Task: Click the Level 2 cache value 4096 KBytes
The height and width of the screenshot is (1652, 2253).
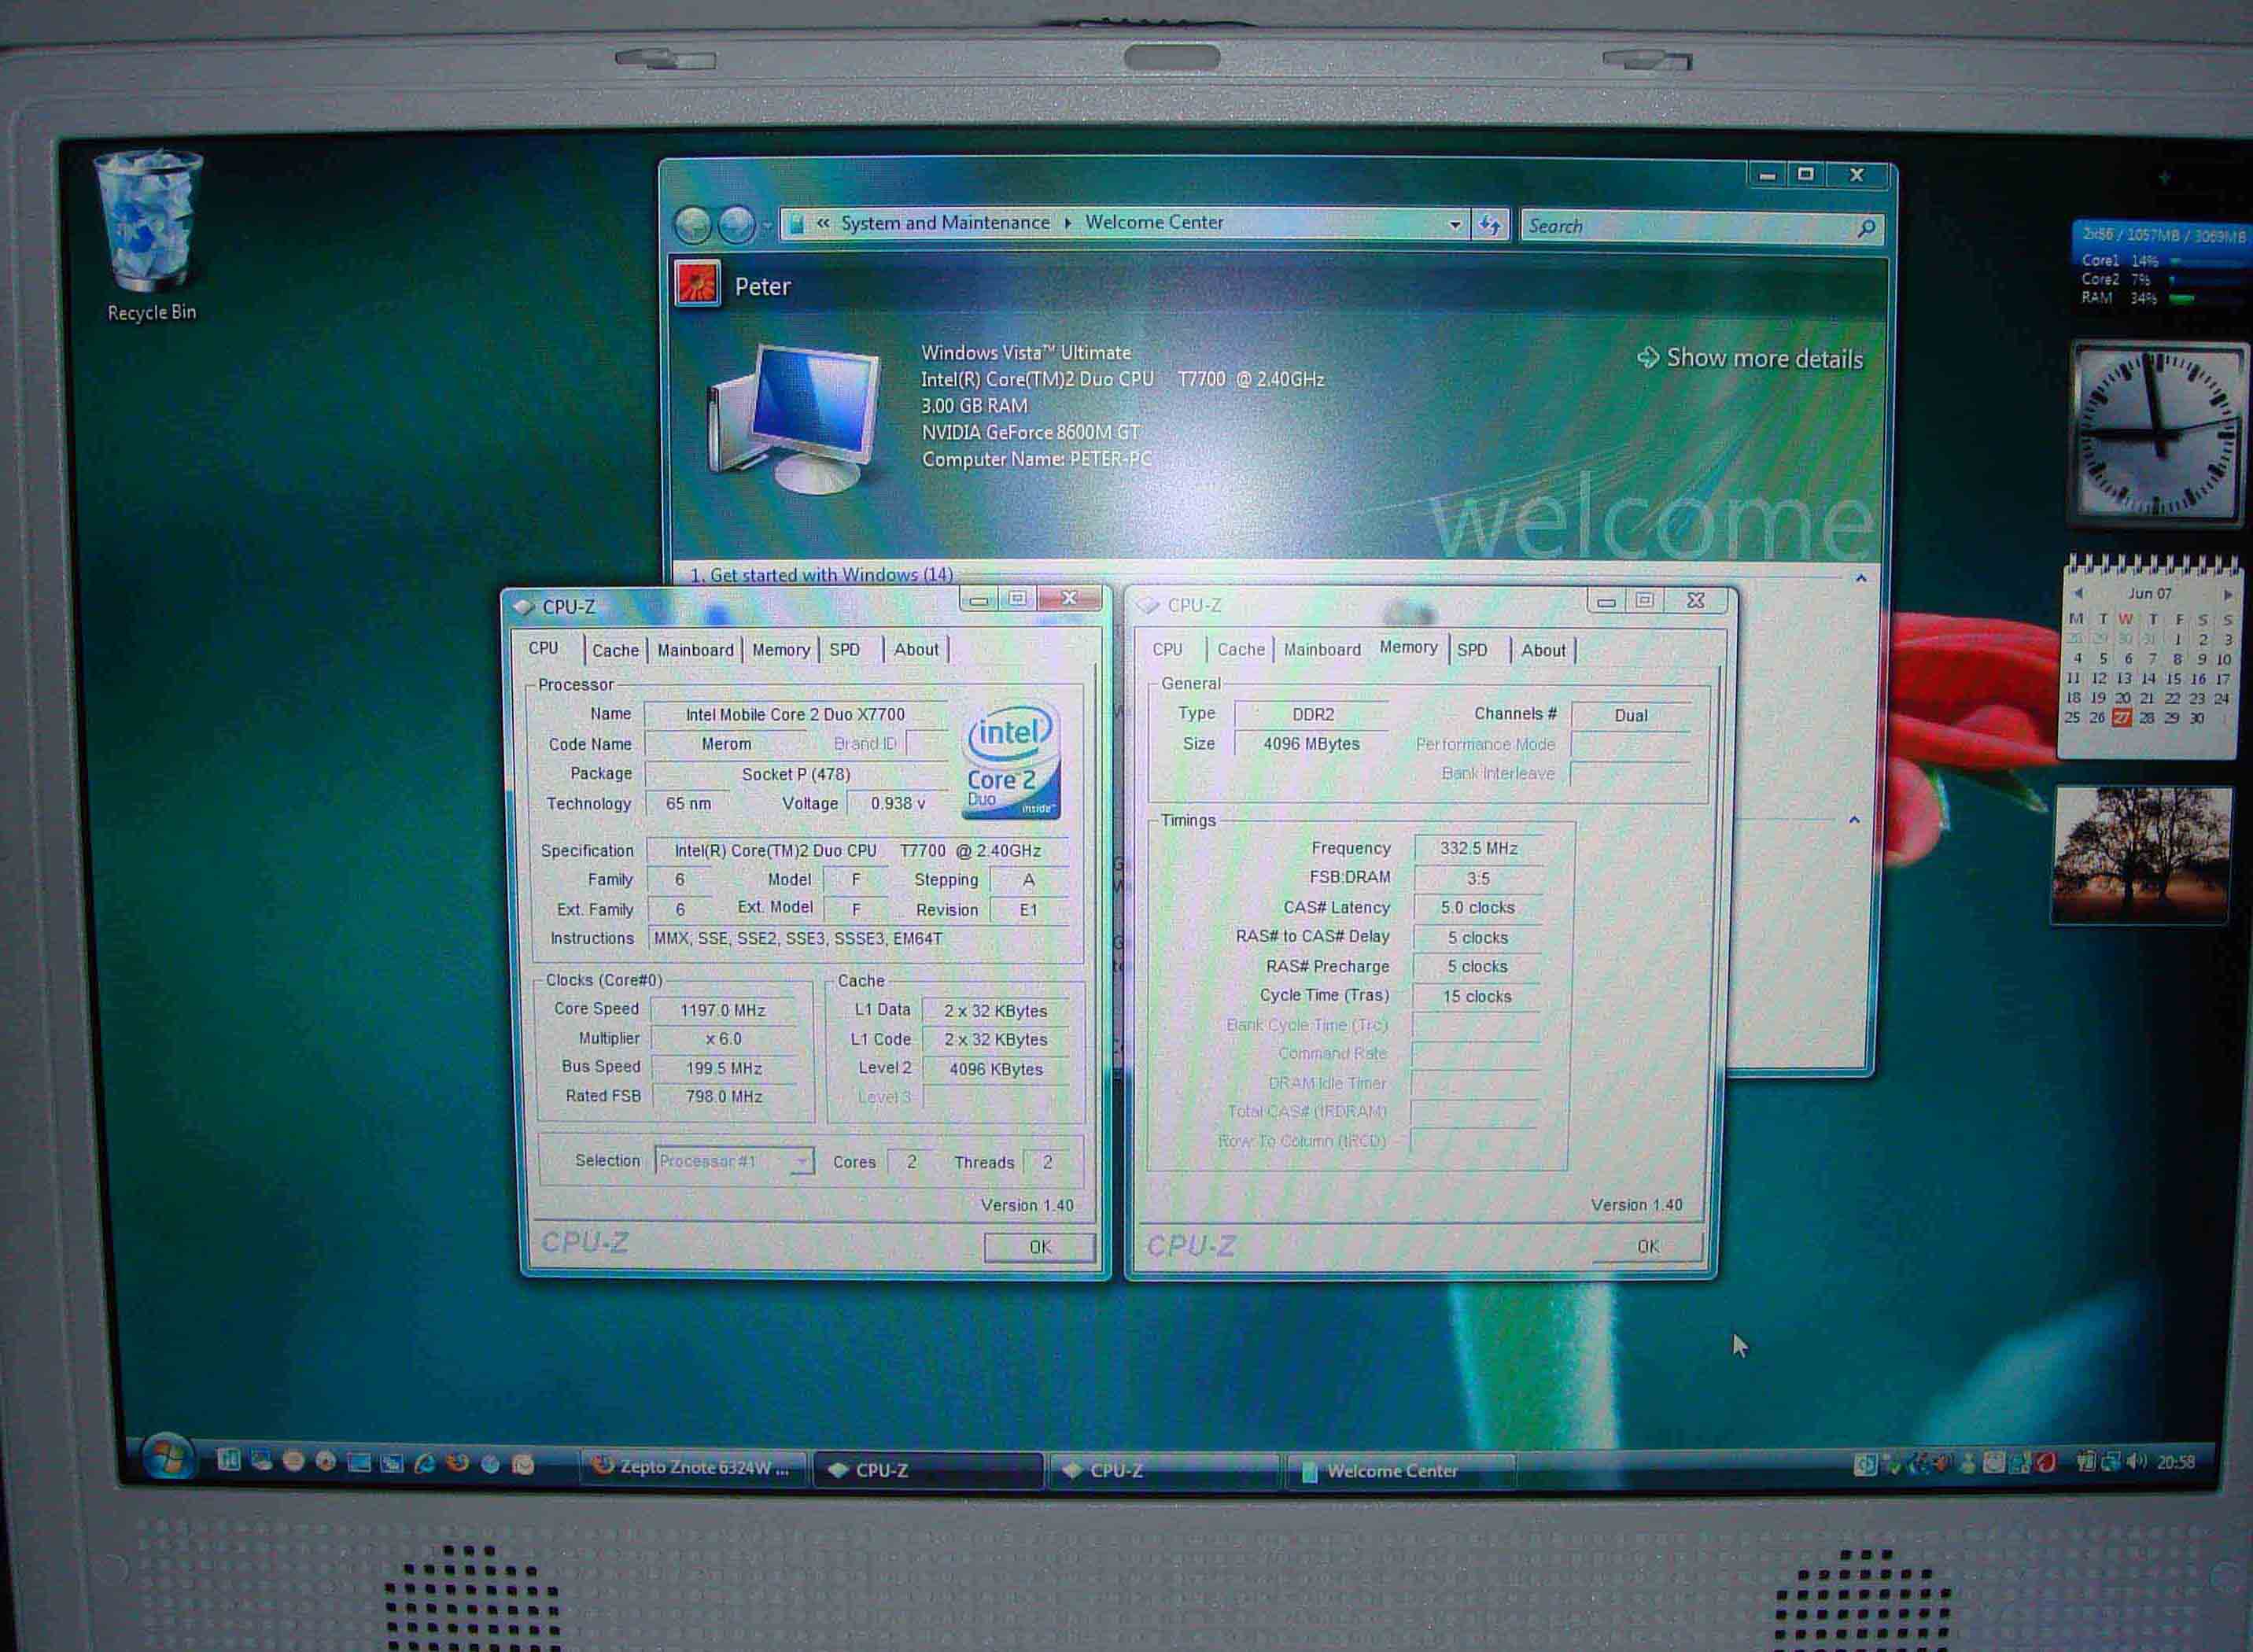Action: click(x=995, y=1069)
